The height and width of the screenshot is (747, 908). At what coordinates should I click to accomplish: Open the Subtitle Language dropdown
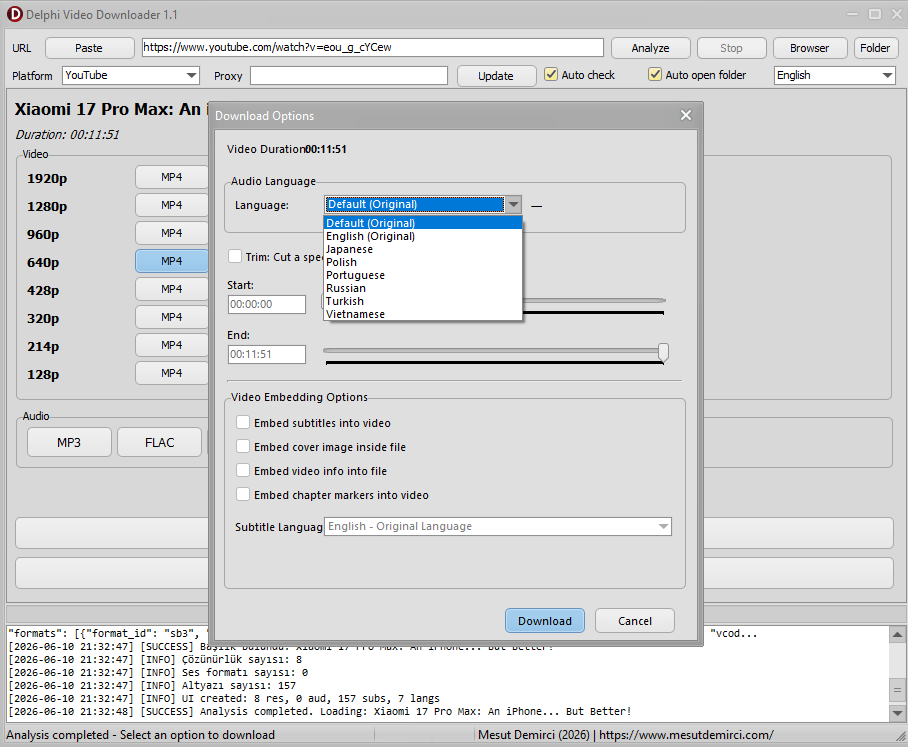pos(498,526)
